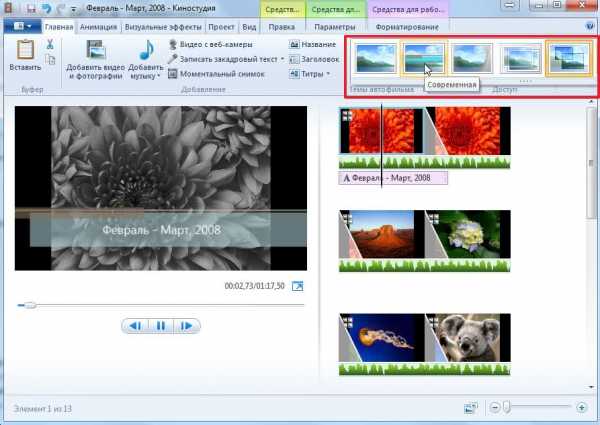Click the timeline zoom slider handle
Image resolution: width=600 pixels, height=425 pixels.
coord(507,407)
